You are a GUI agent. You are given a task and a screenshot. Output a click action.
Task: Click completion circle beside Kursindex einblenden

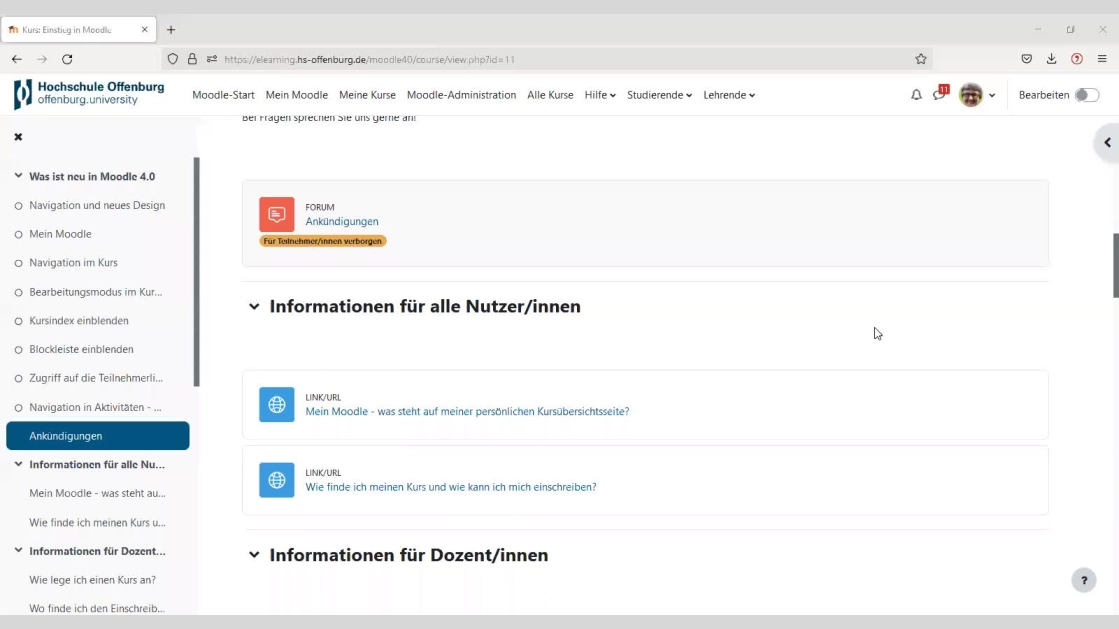coord(19,321)
